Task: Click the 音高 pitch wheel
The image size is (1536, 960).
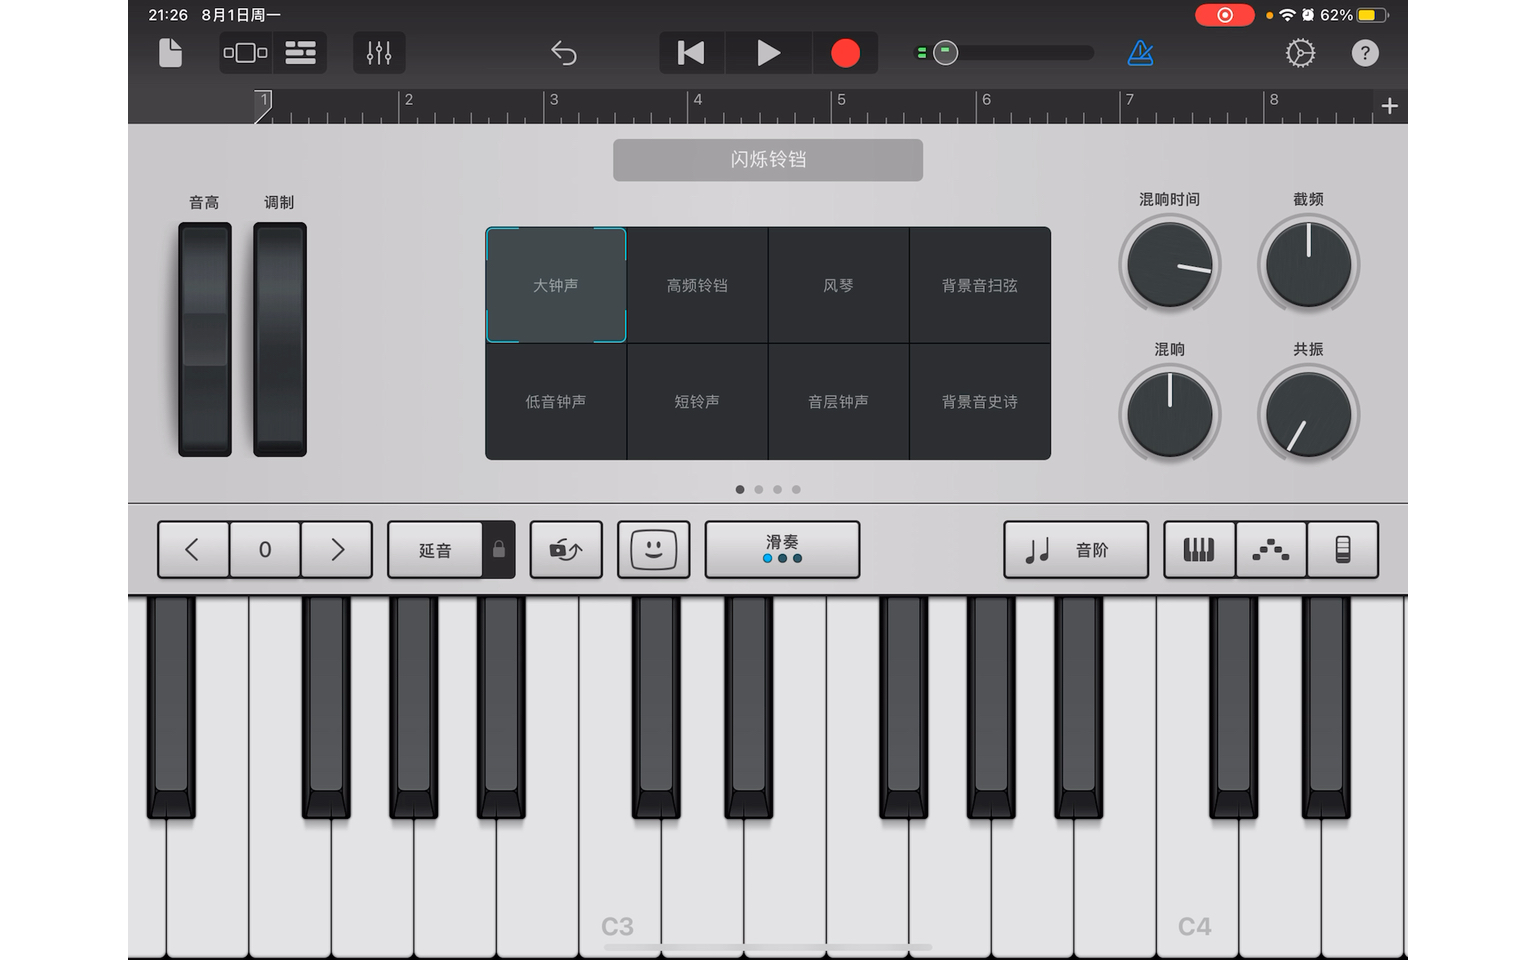Action: pos(205,339)
